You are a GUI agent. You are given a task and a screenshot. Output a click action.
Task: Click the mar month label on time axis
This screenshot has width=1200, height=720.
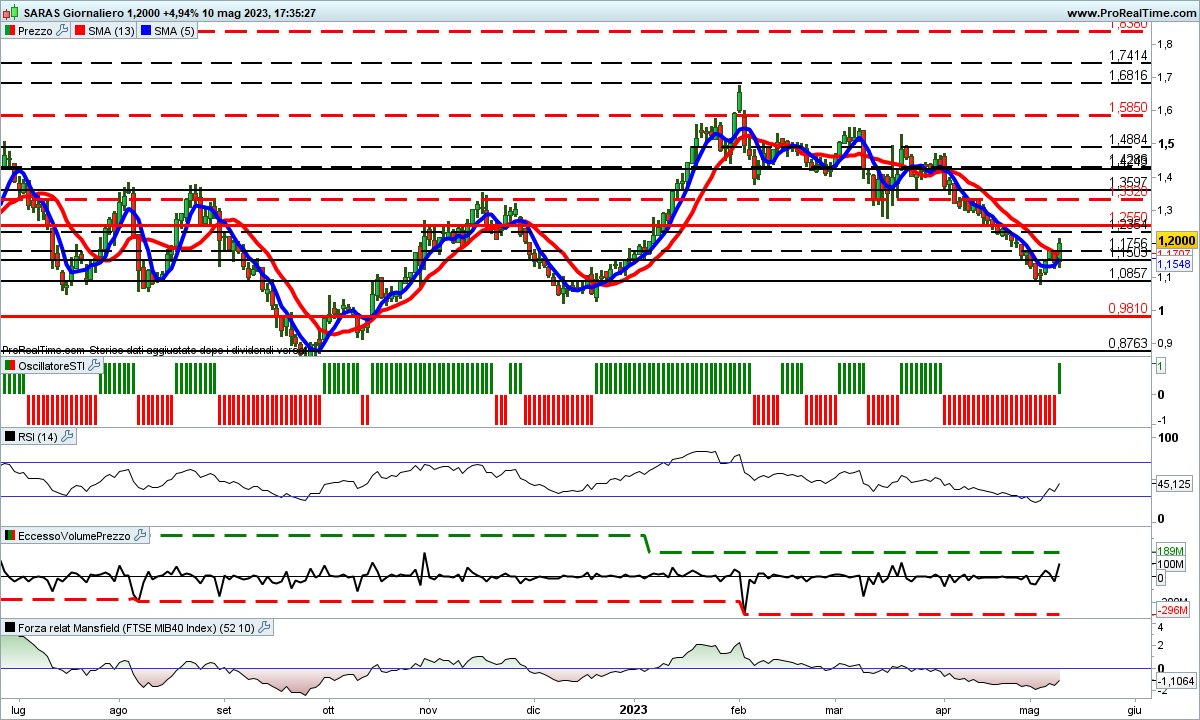coord(834,710)
